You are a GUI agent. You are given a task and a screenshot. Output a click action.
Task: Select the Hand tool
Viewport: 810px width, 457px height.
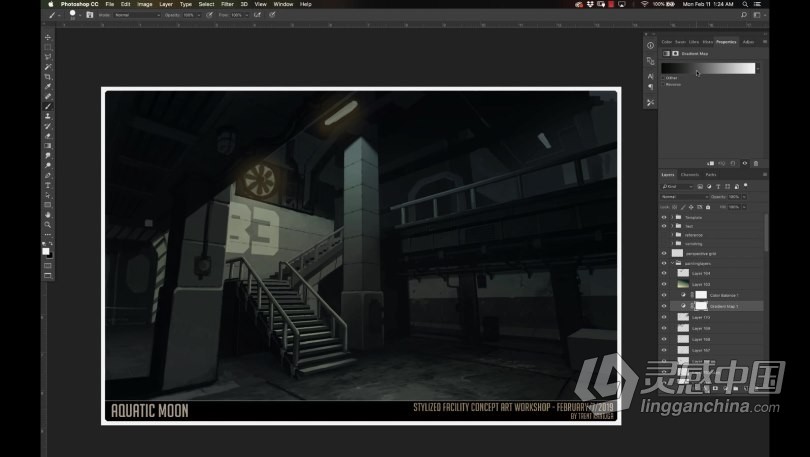(x=48, y=215)
